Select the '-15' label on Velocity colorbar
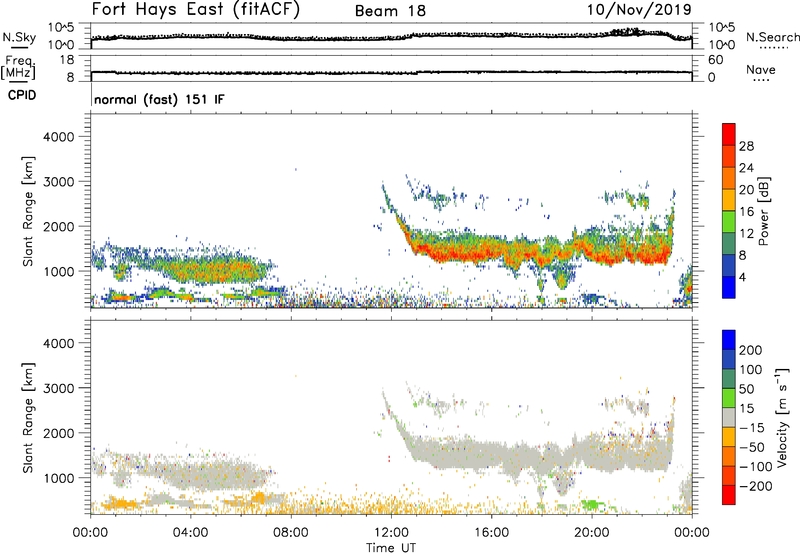800x554 pixels. [x=752, y=428]
